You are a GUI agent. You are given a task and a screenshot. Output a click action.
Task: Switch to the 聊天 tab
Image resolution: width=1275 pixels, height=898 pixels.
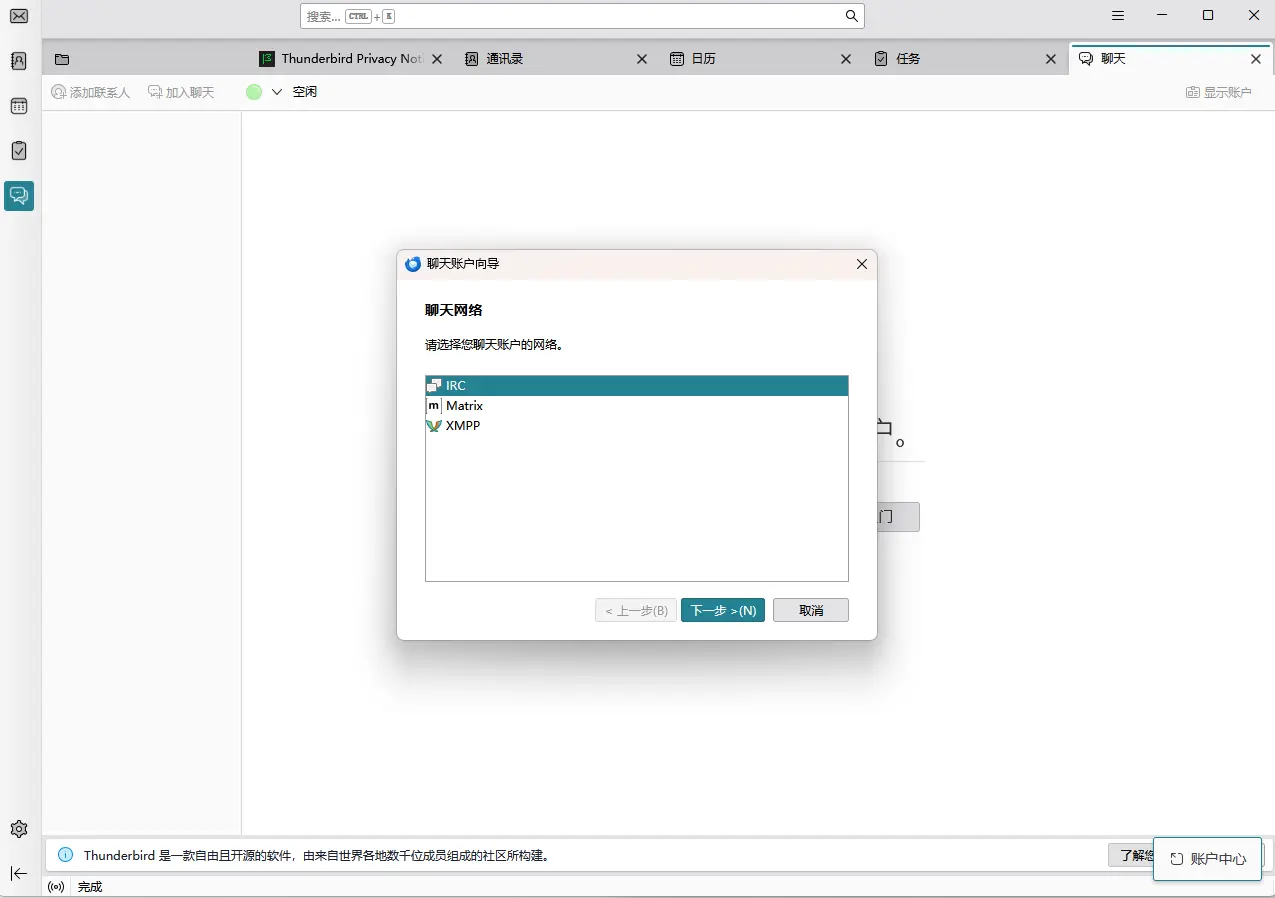pos(1171,59)
